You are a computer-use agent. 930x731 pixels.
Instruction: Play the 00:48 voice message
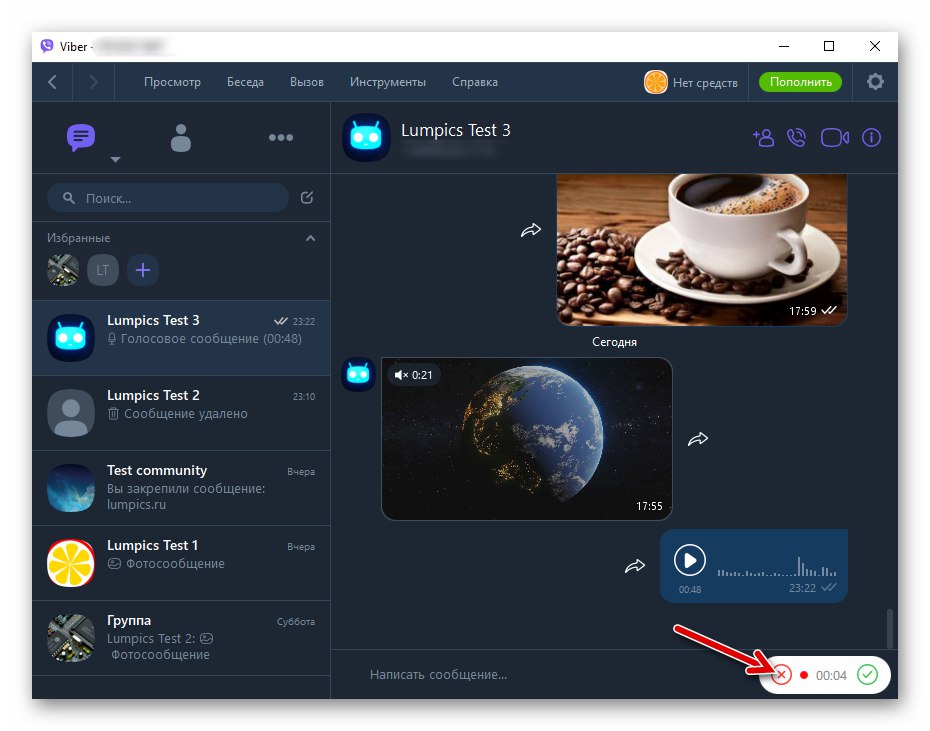[x=690, y=560]
